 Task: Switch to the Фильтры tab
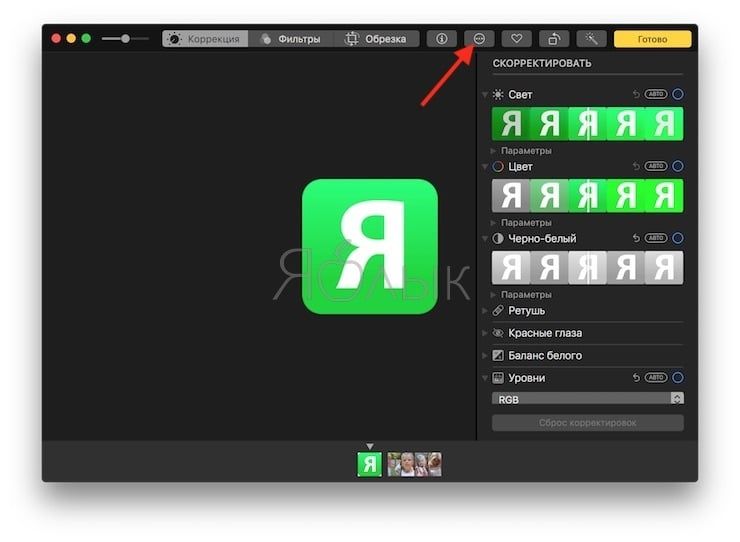coord(291,39)
